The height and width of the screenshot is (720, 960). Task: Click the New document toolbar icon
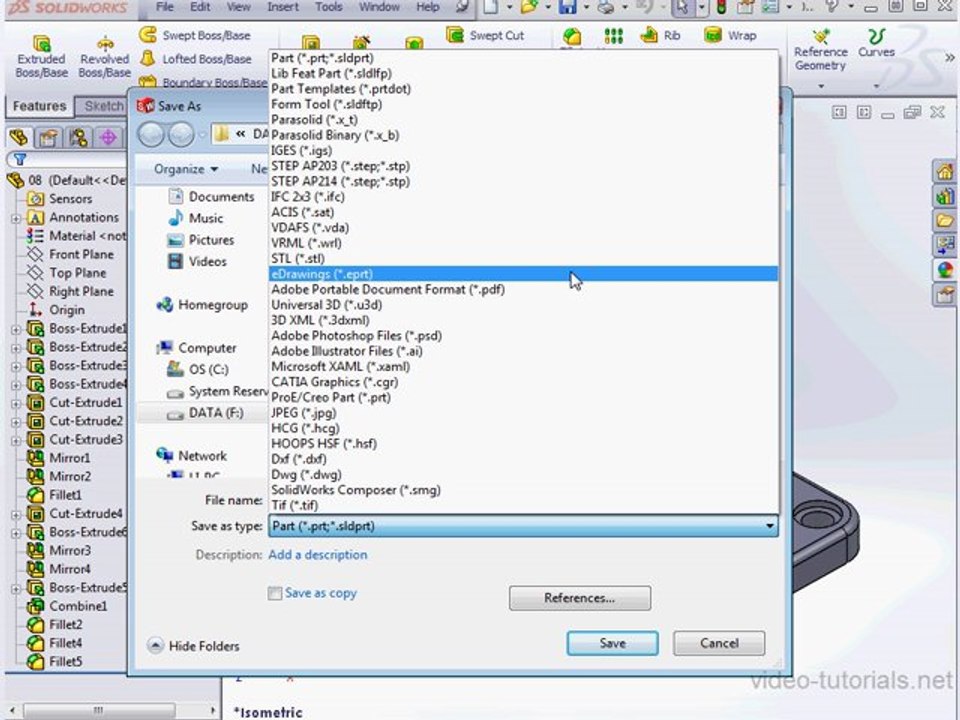490,7
